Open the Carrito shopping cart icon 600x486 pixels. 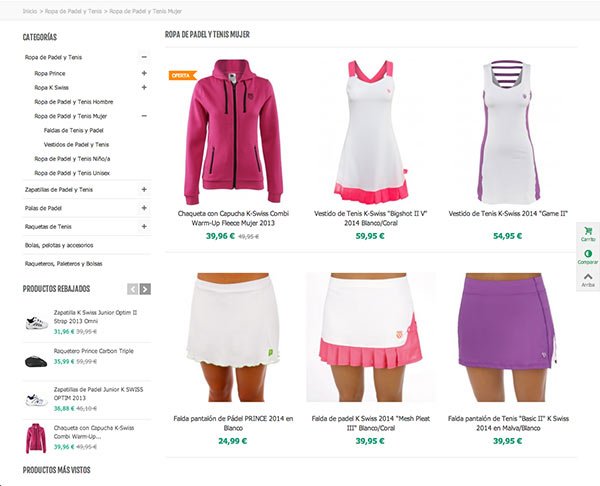tap(588, 234)
